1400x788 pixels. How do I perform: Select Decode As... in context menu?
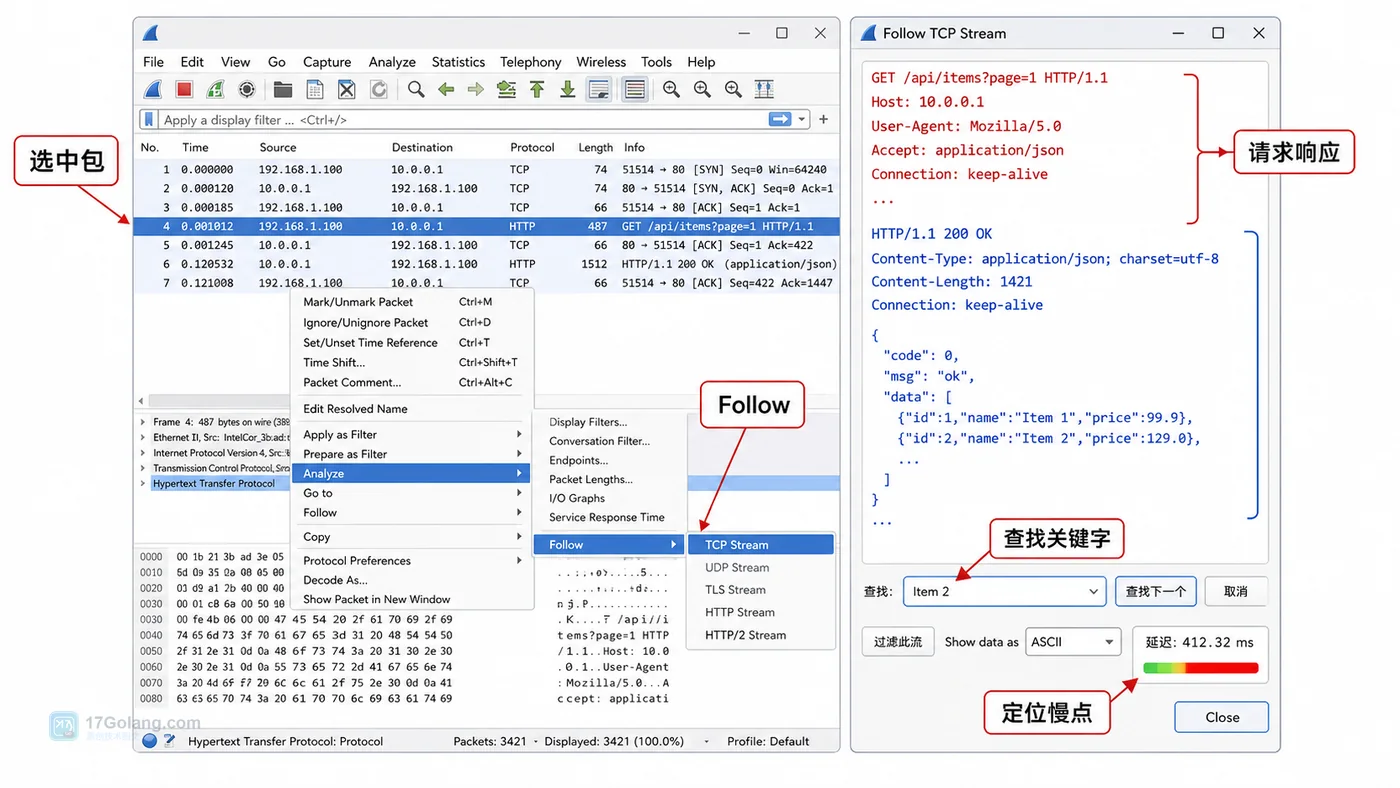[x=412, y=580]
